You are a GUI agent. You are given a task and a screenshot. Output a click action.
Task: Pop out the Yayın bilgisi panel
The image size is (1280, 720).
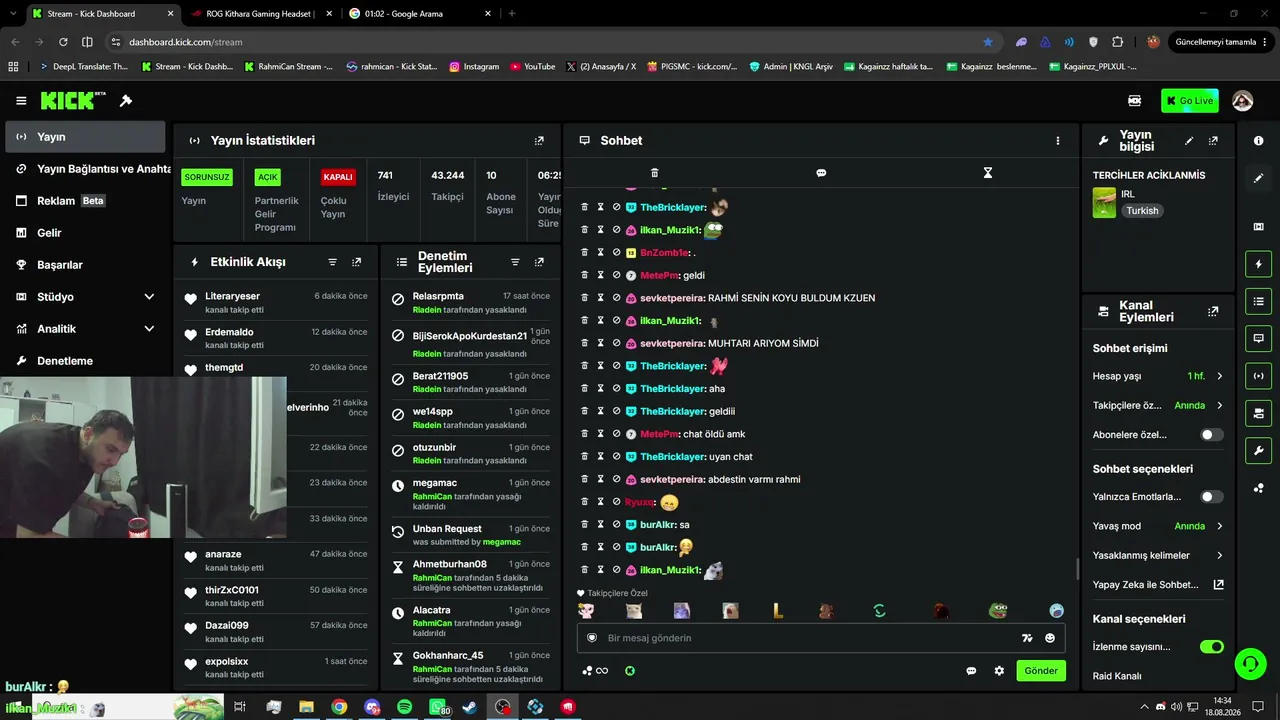click(x=1213, y=141)
